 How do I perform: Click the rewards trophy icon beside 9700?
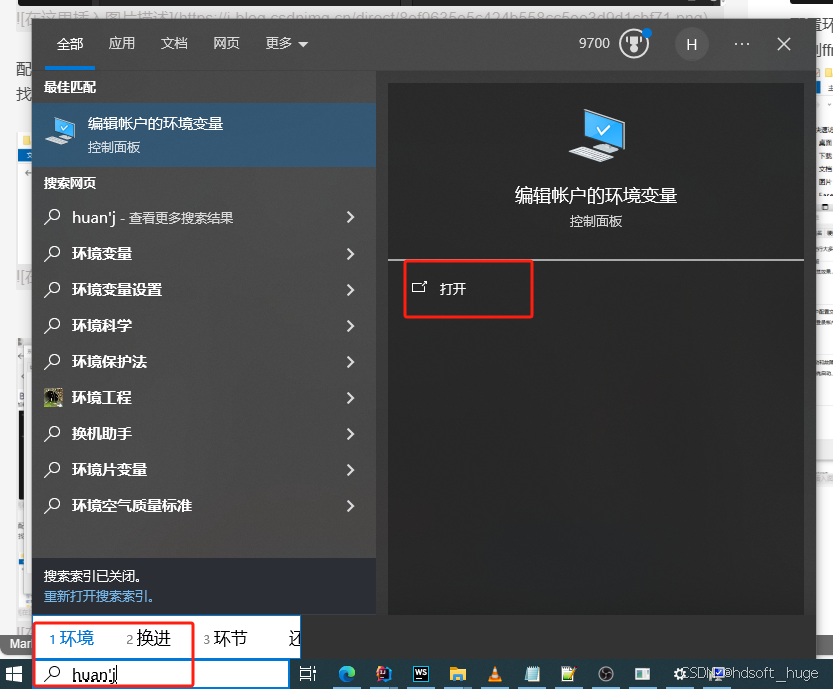(x=634, y=44)
